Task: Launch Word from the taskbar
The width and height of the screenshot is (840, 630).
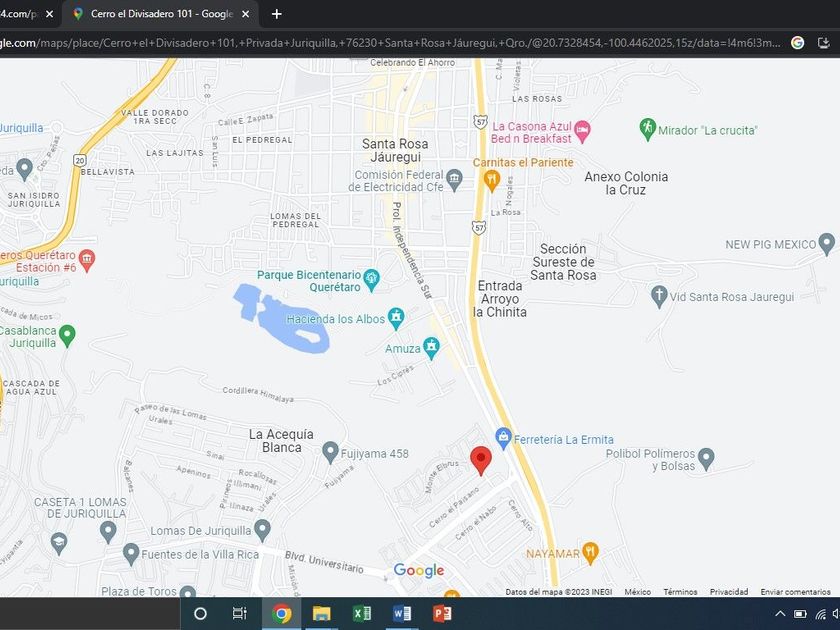Action: pyautogui.click(x=402, y=613)
